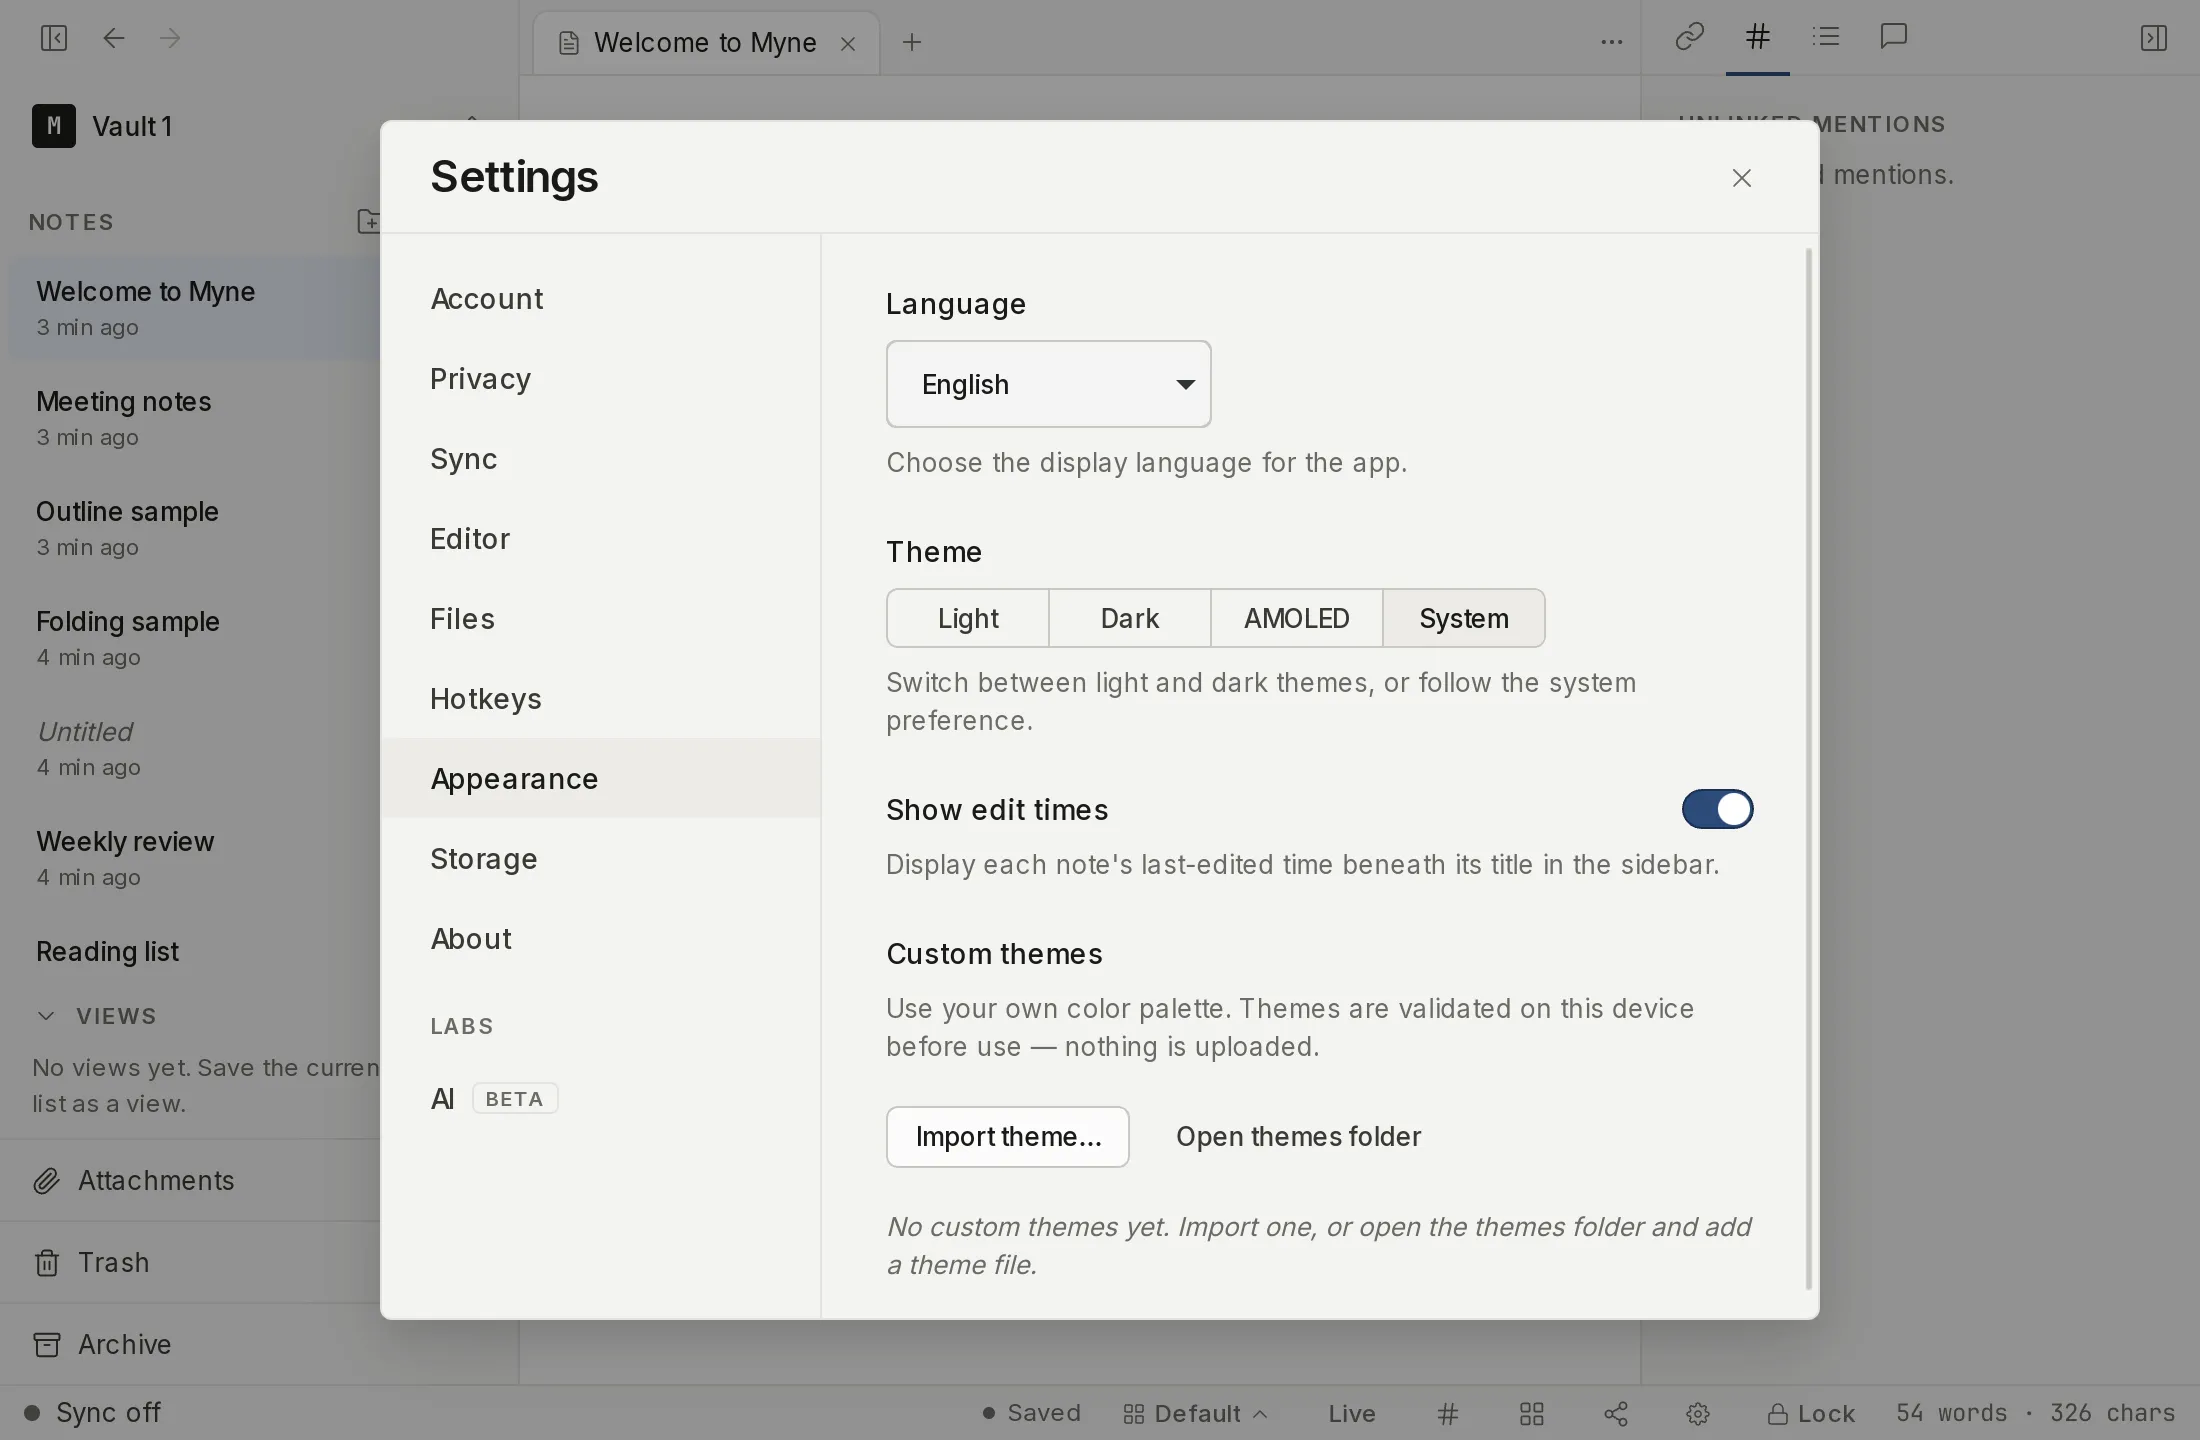Image resolution: width=2200 pixels, height=1440 pixels.
Task: Show the tags hash panel
Action: [x=1758, y=37]
